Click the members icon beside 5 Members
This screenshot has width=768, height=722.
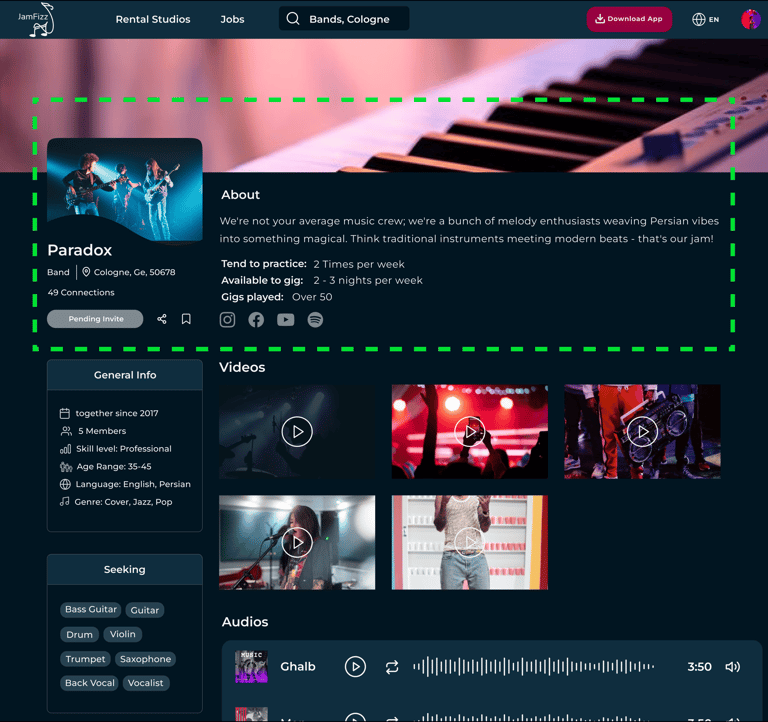click(66, 431)
